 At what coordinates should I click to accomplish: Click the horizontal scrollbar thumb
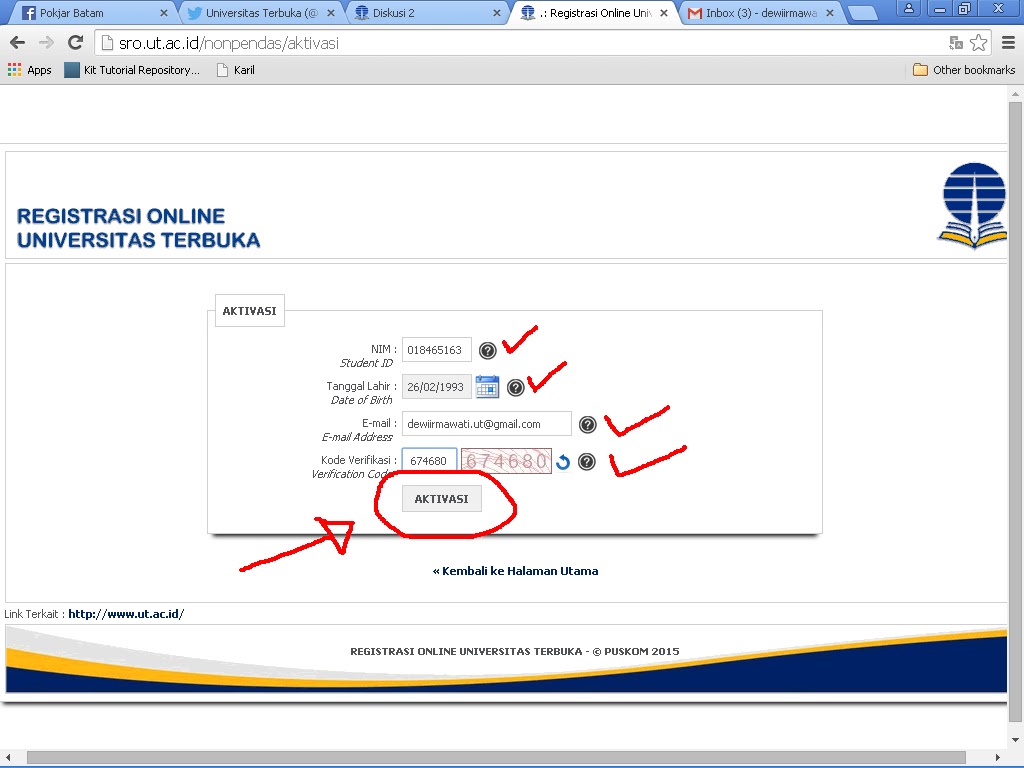click(496, 758)
